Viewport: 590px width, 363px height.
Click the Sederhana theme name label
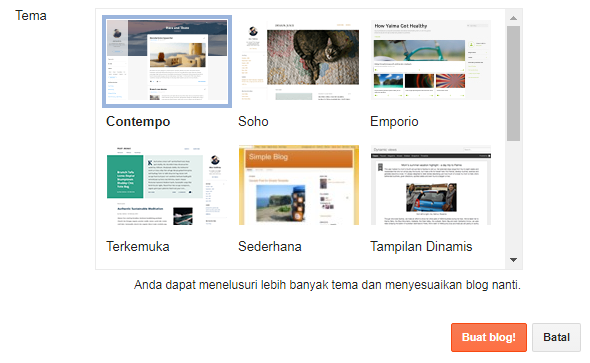(270, 247)
